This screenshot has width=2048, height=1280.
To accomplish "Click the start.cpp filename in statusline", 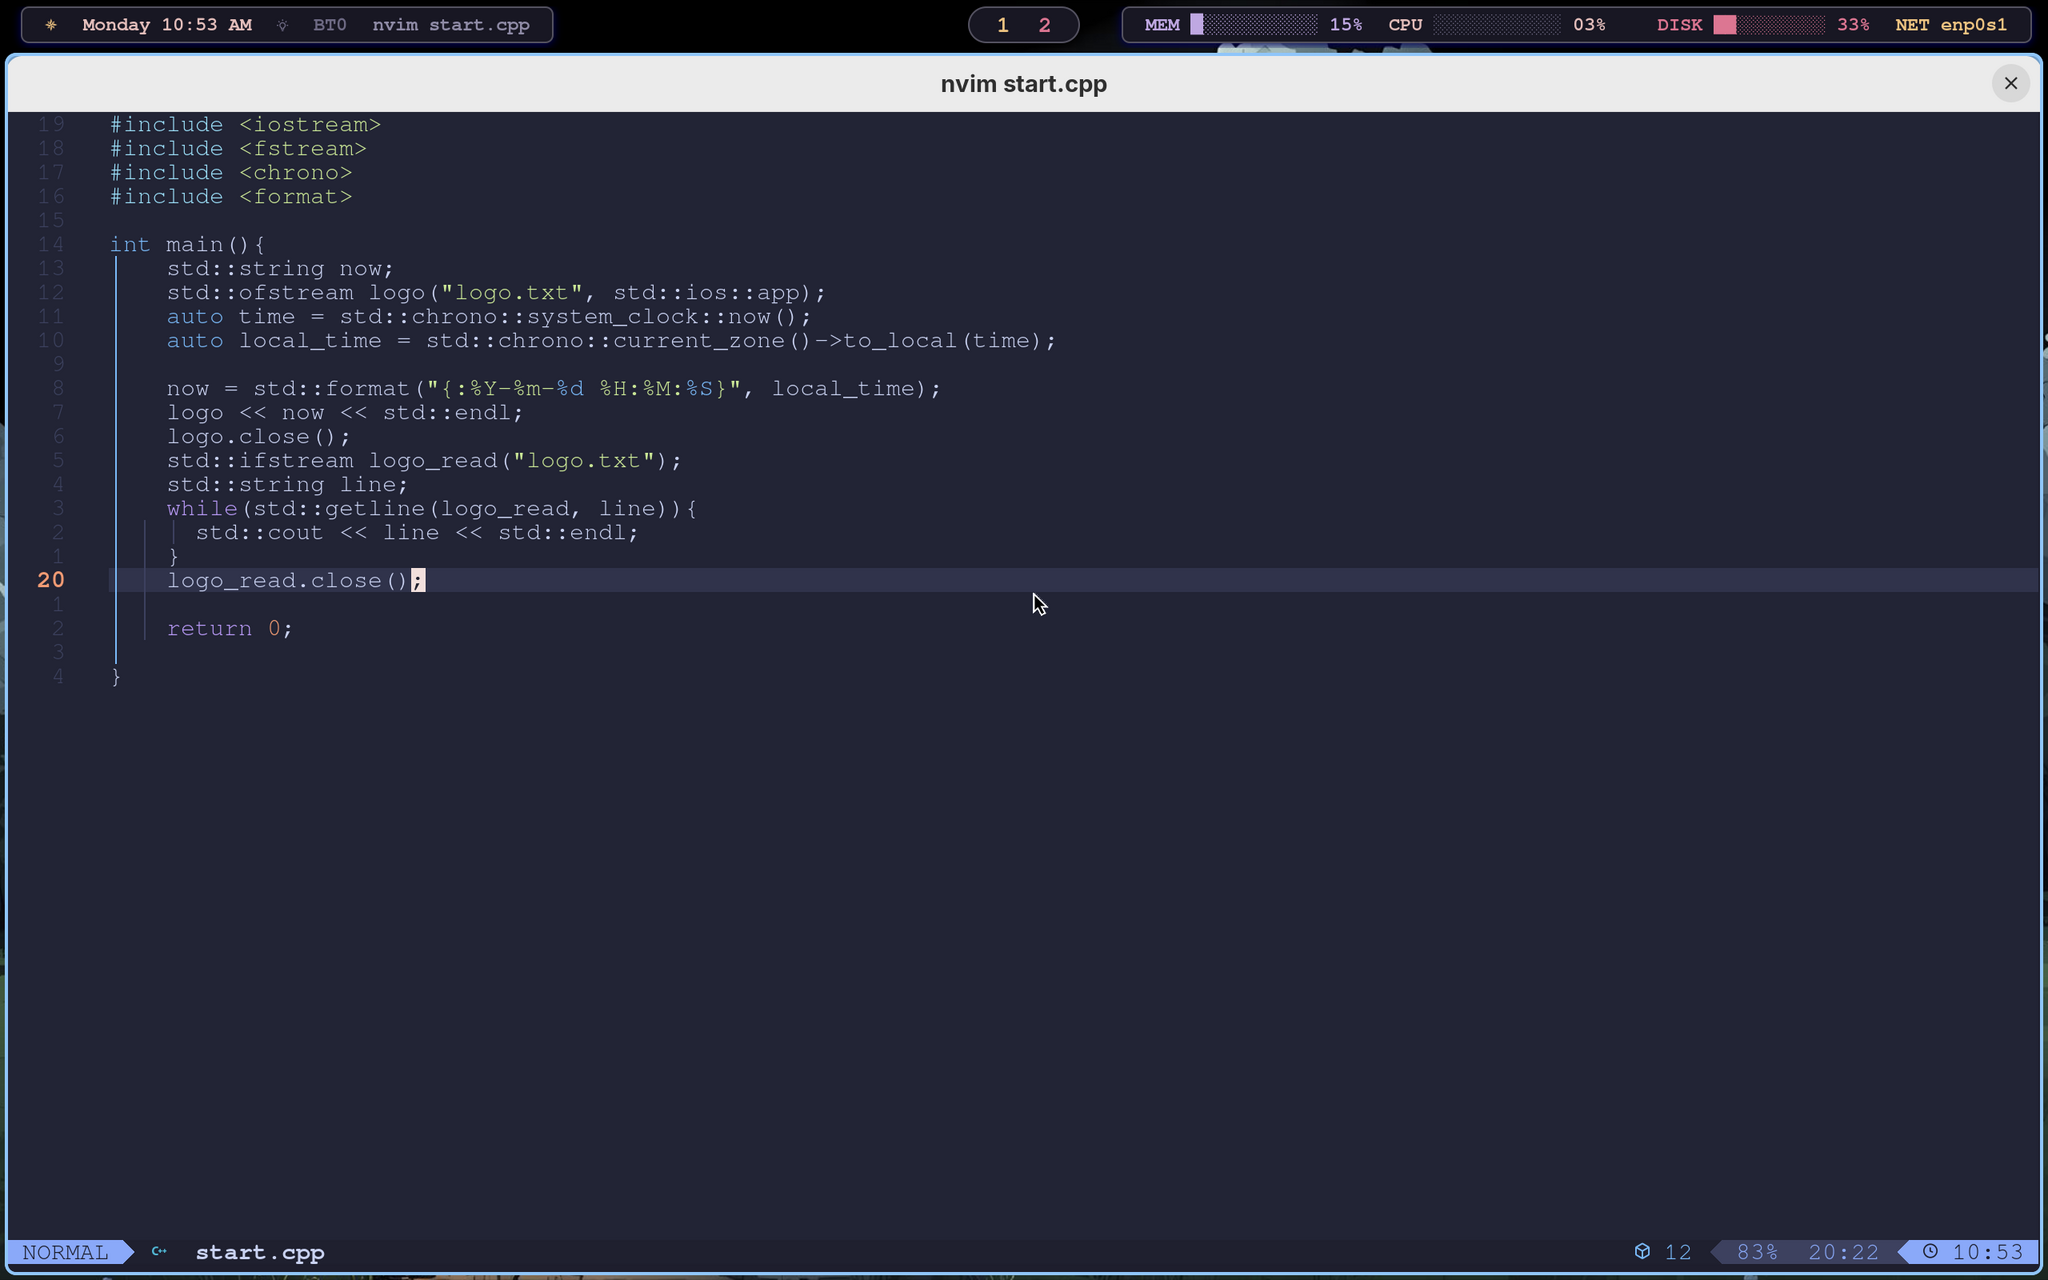I will pyautogui.click(x=260, y=1252).
